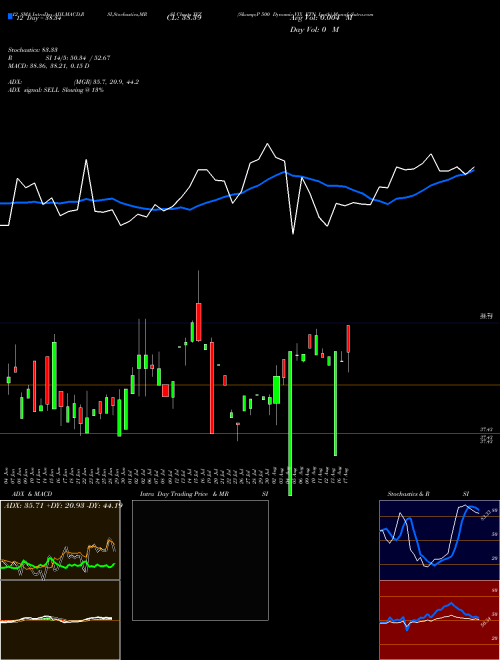
Task: Click the white price line's highest peak
Action: (267, 144)
